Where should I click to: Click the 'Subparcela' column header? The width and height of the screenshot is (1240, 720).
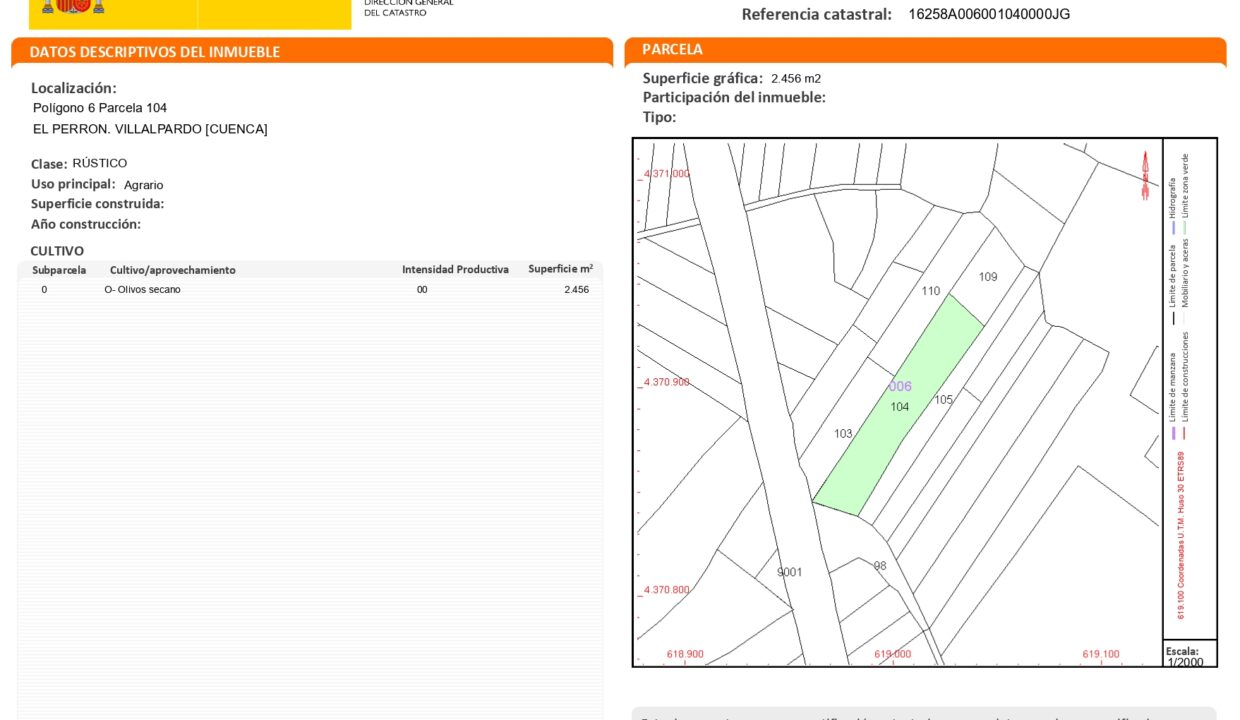coord(59,270)
